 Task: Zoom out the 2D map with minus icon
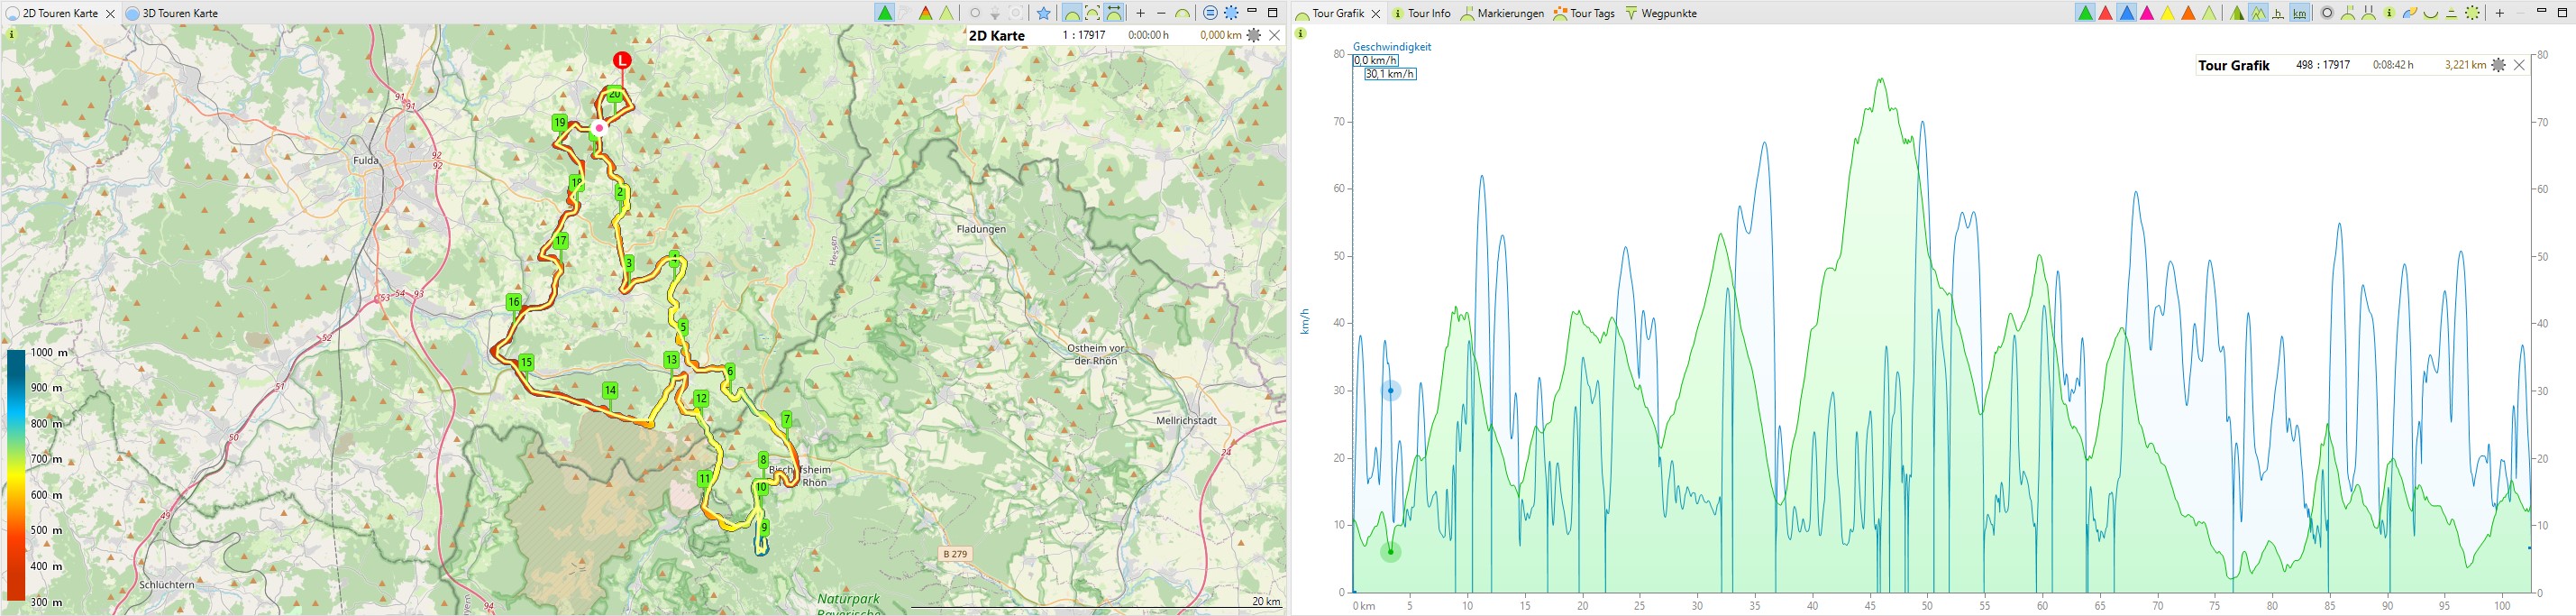[1161, 13]
